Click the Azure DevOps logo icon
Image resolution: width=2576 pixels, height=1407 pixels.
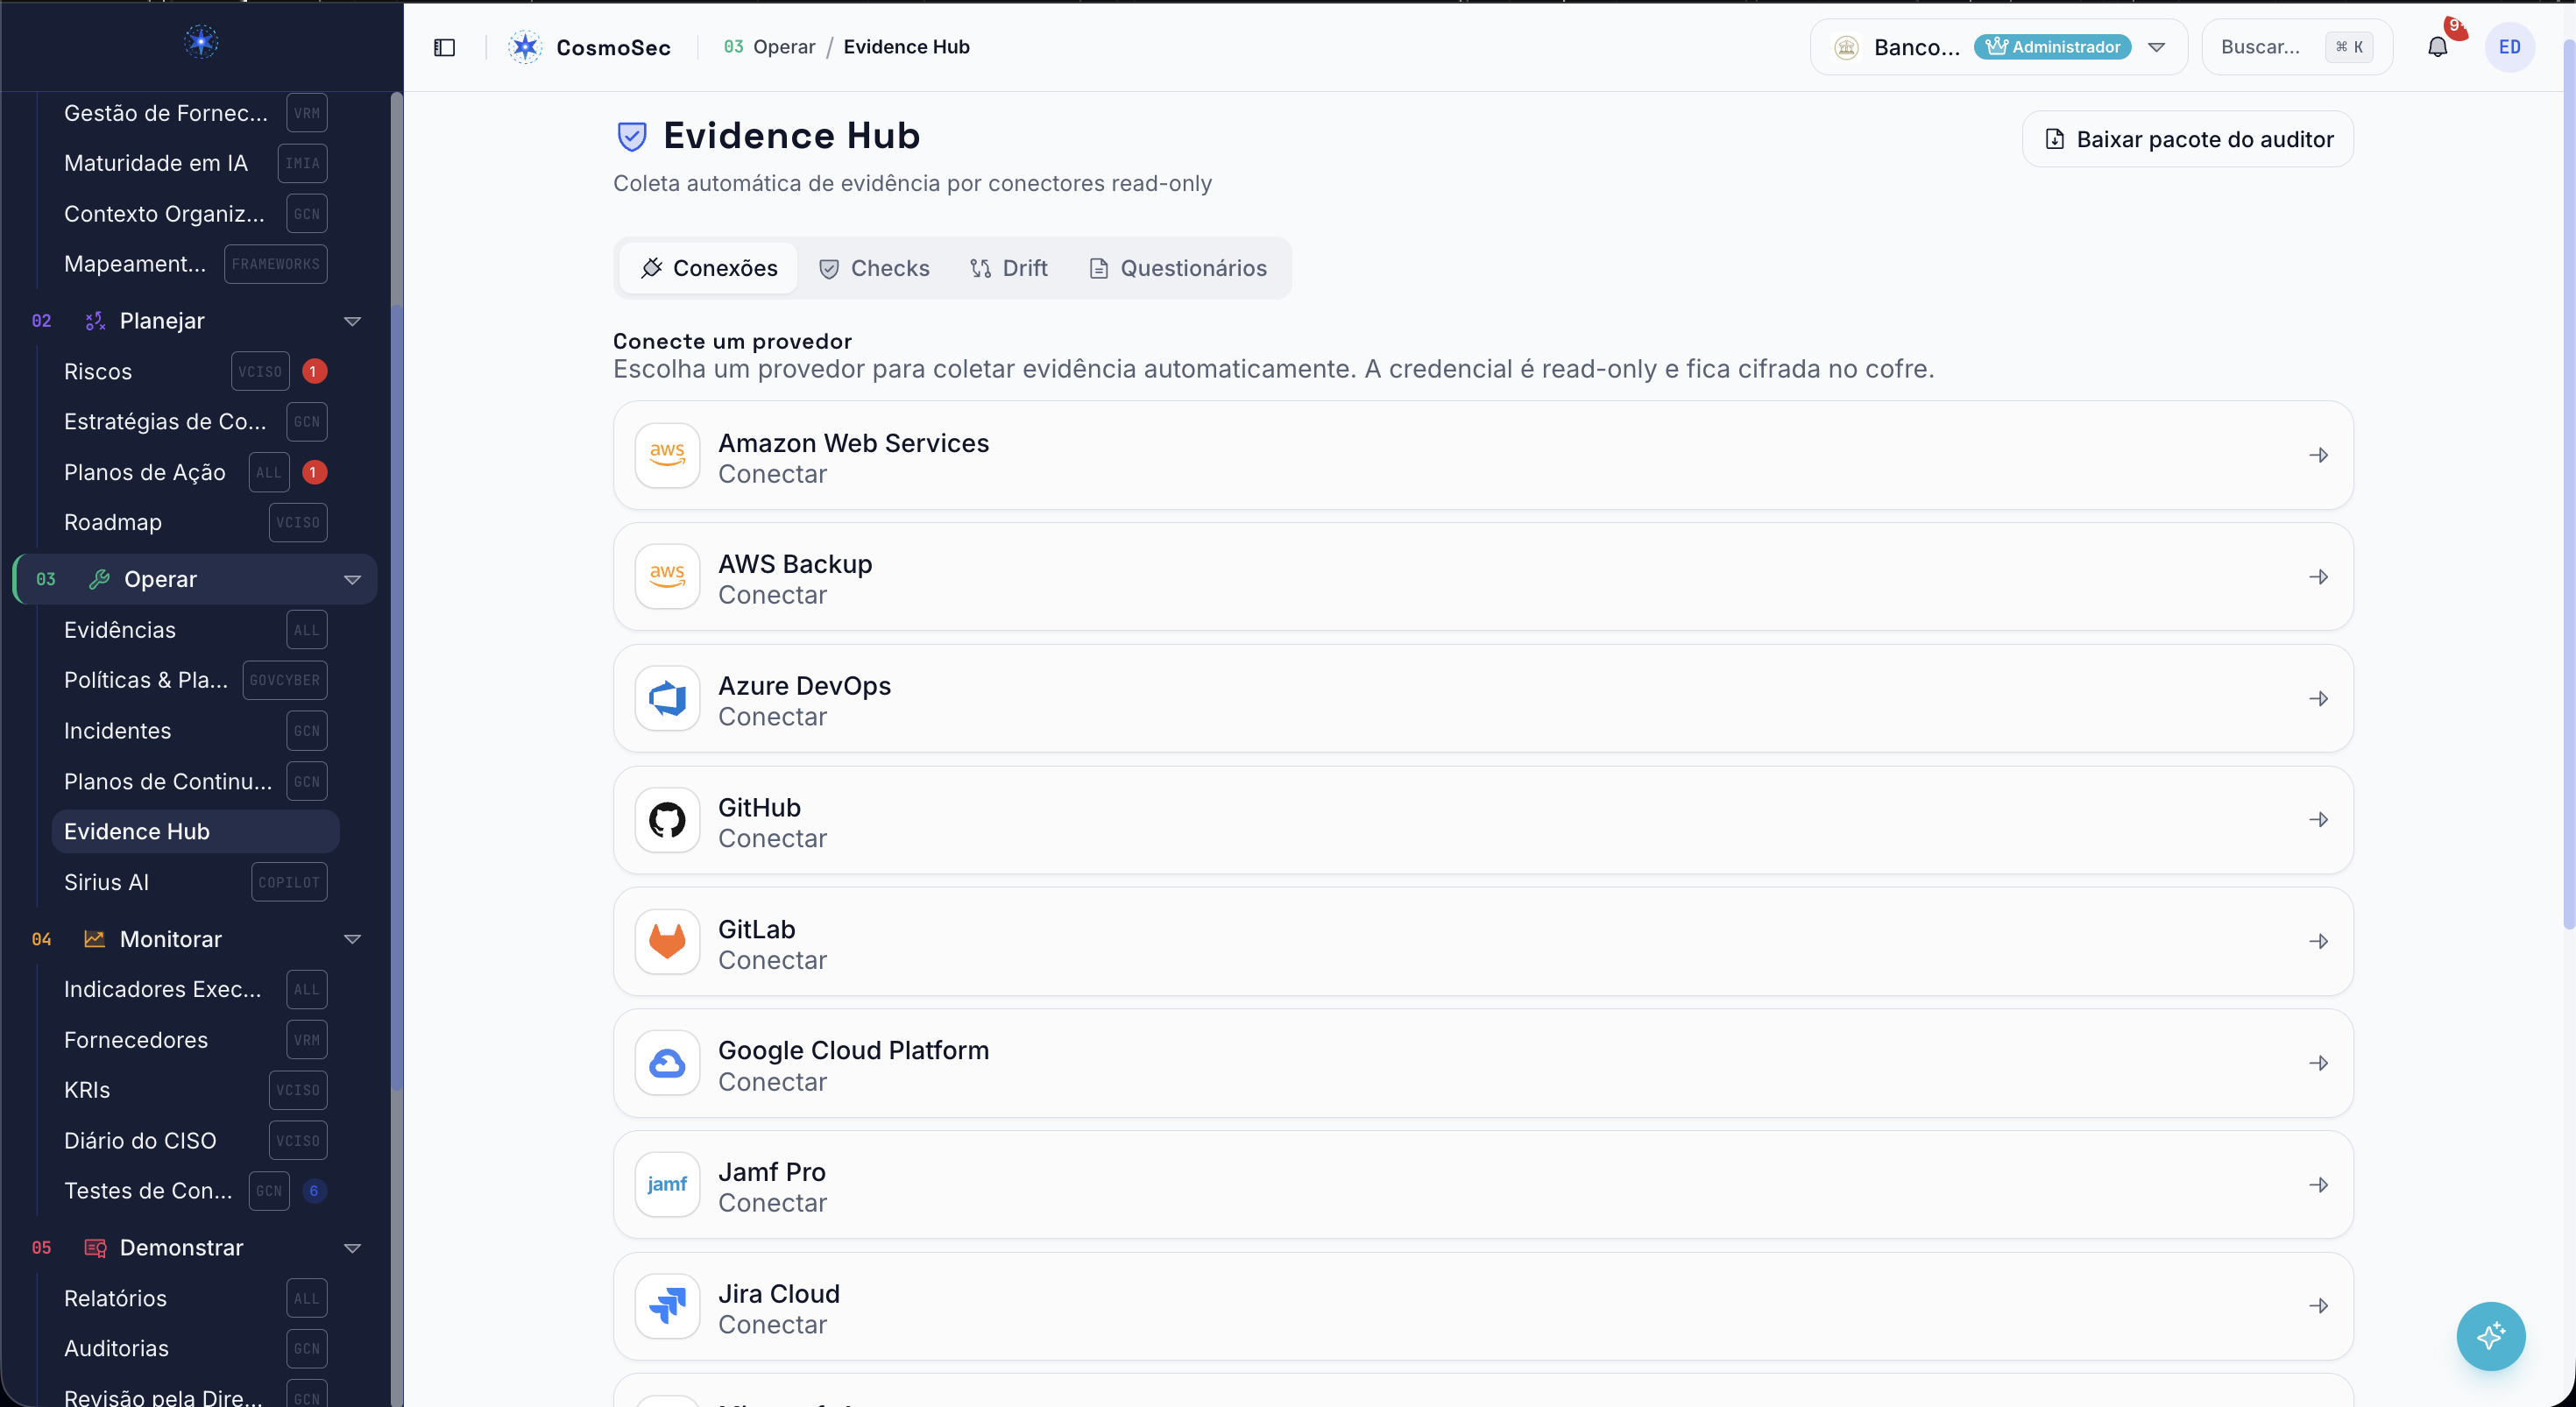click(x=667, y=698)
